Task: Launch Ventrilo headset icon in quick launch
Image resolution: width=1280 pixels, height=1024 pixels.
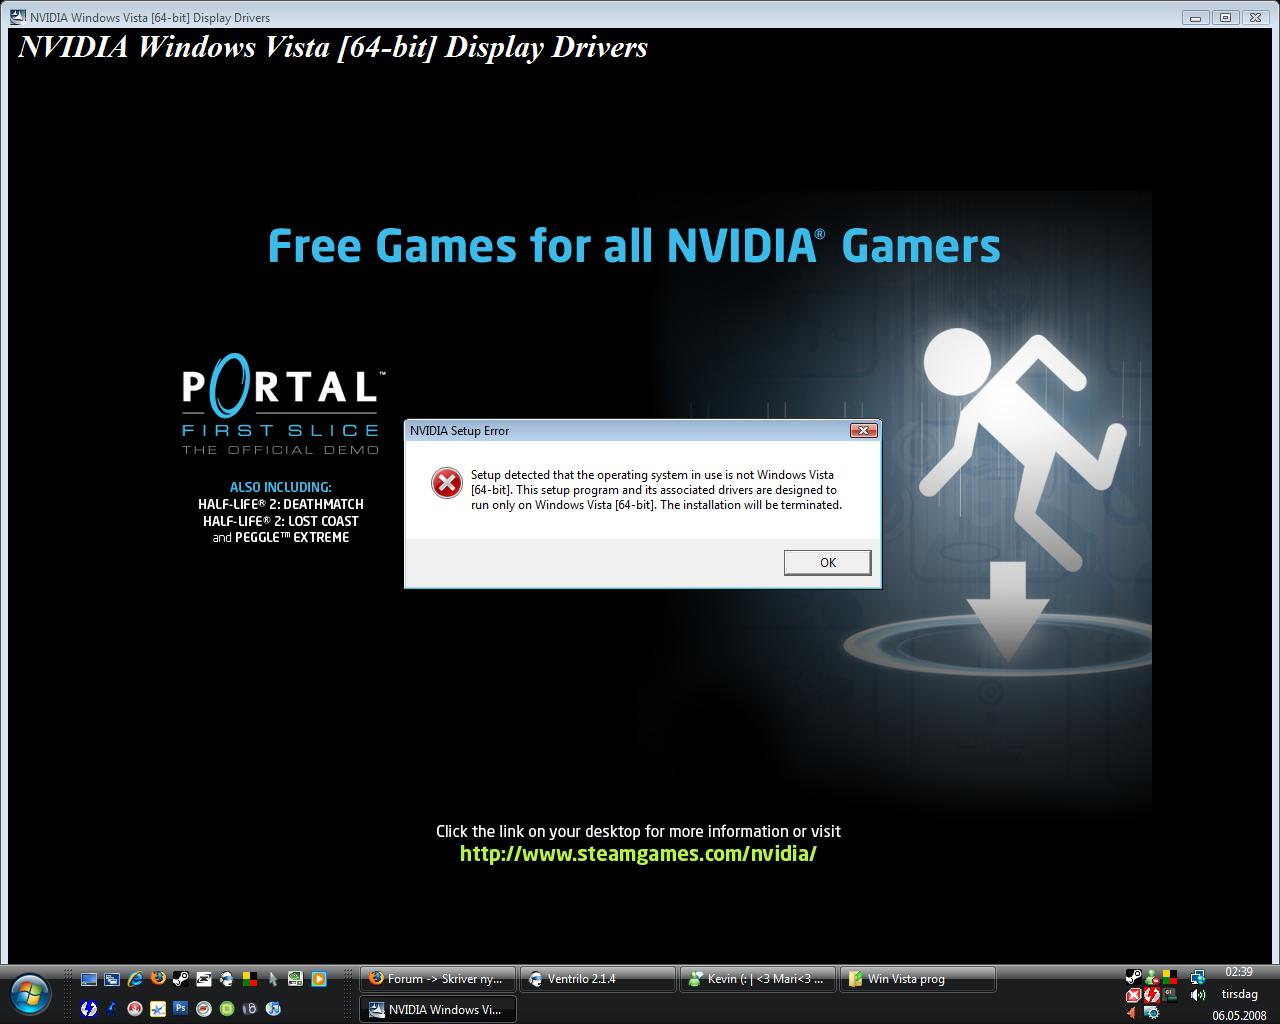Action: point(226,979)
